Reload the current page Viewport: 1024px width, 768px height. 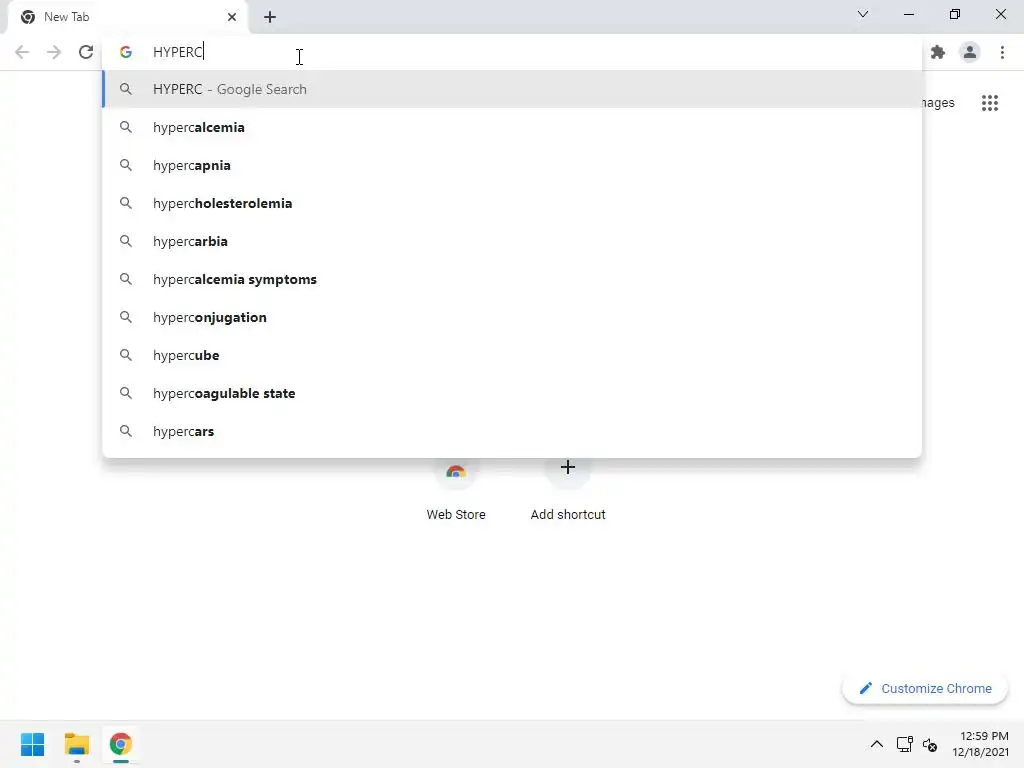coord(86,52)
